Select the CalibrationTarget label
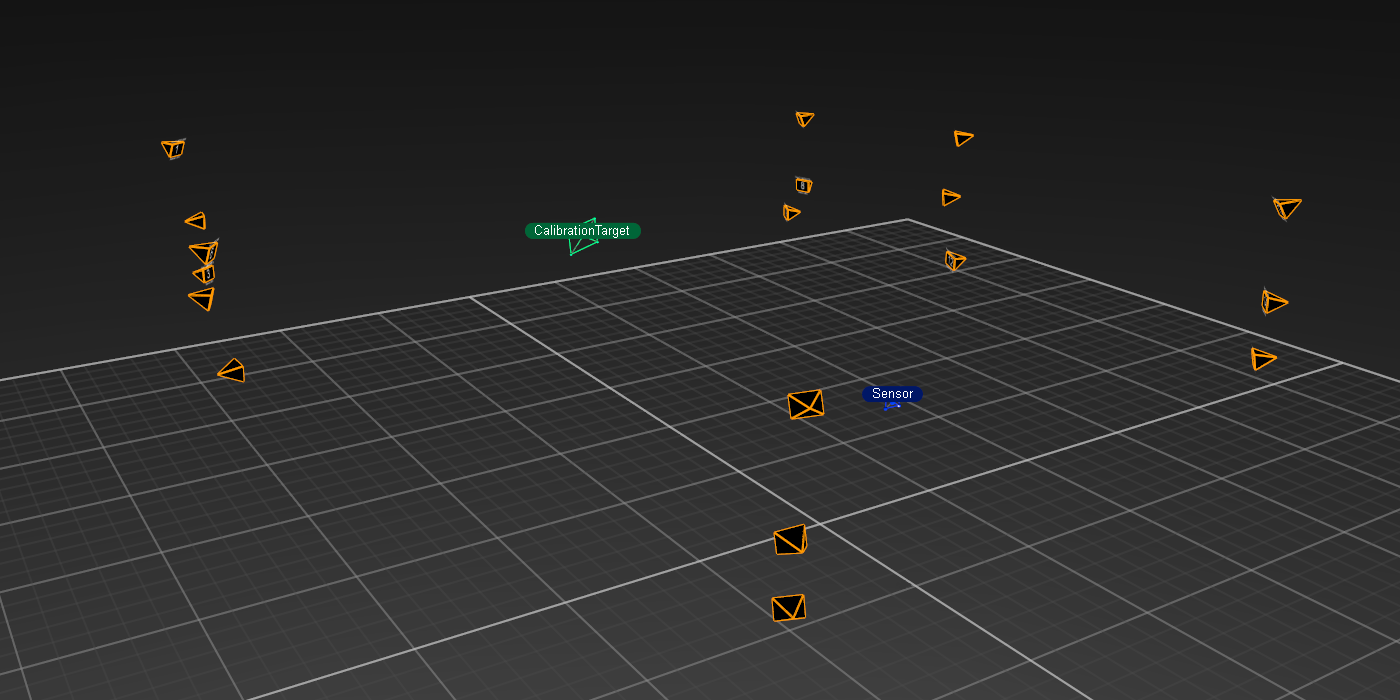The height and width of the screenshot is (700, 1400). click(582, 231)
